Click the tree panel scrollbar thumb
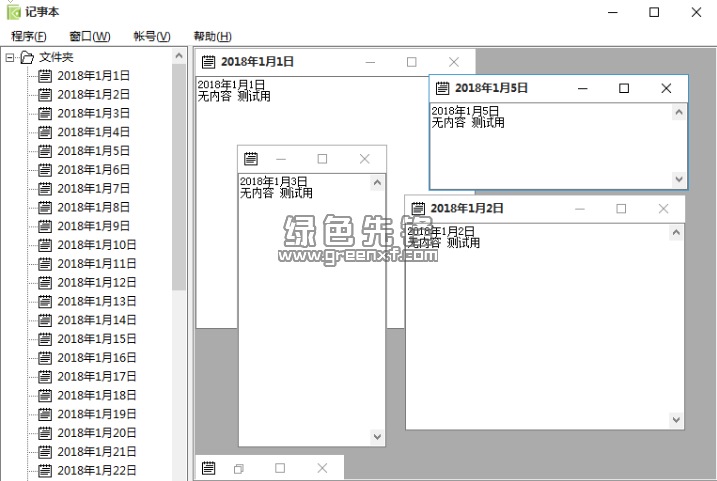This screenshot has height=481, width=717. pyautogui.click(x=179, y=177)
